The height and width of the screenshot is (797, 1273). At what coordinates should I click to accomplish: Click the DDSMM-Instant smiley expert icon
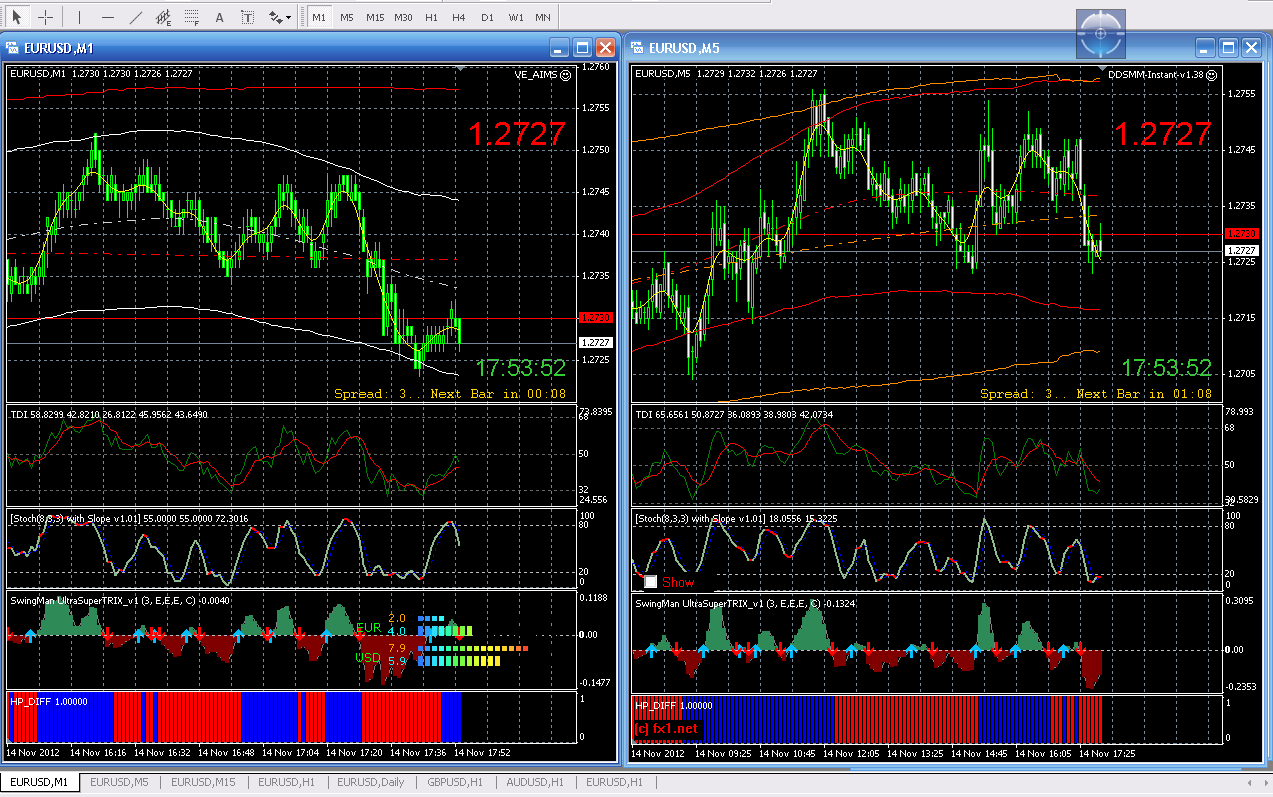(x=1212, y=74)
